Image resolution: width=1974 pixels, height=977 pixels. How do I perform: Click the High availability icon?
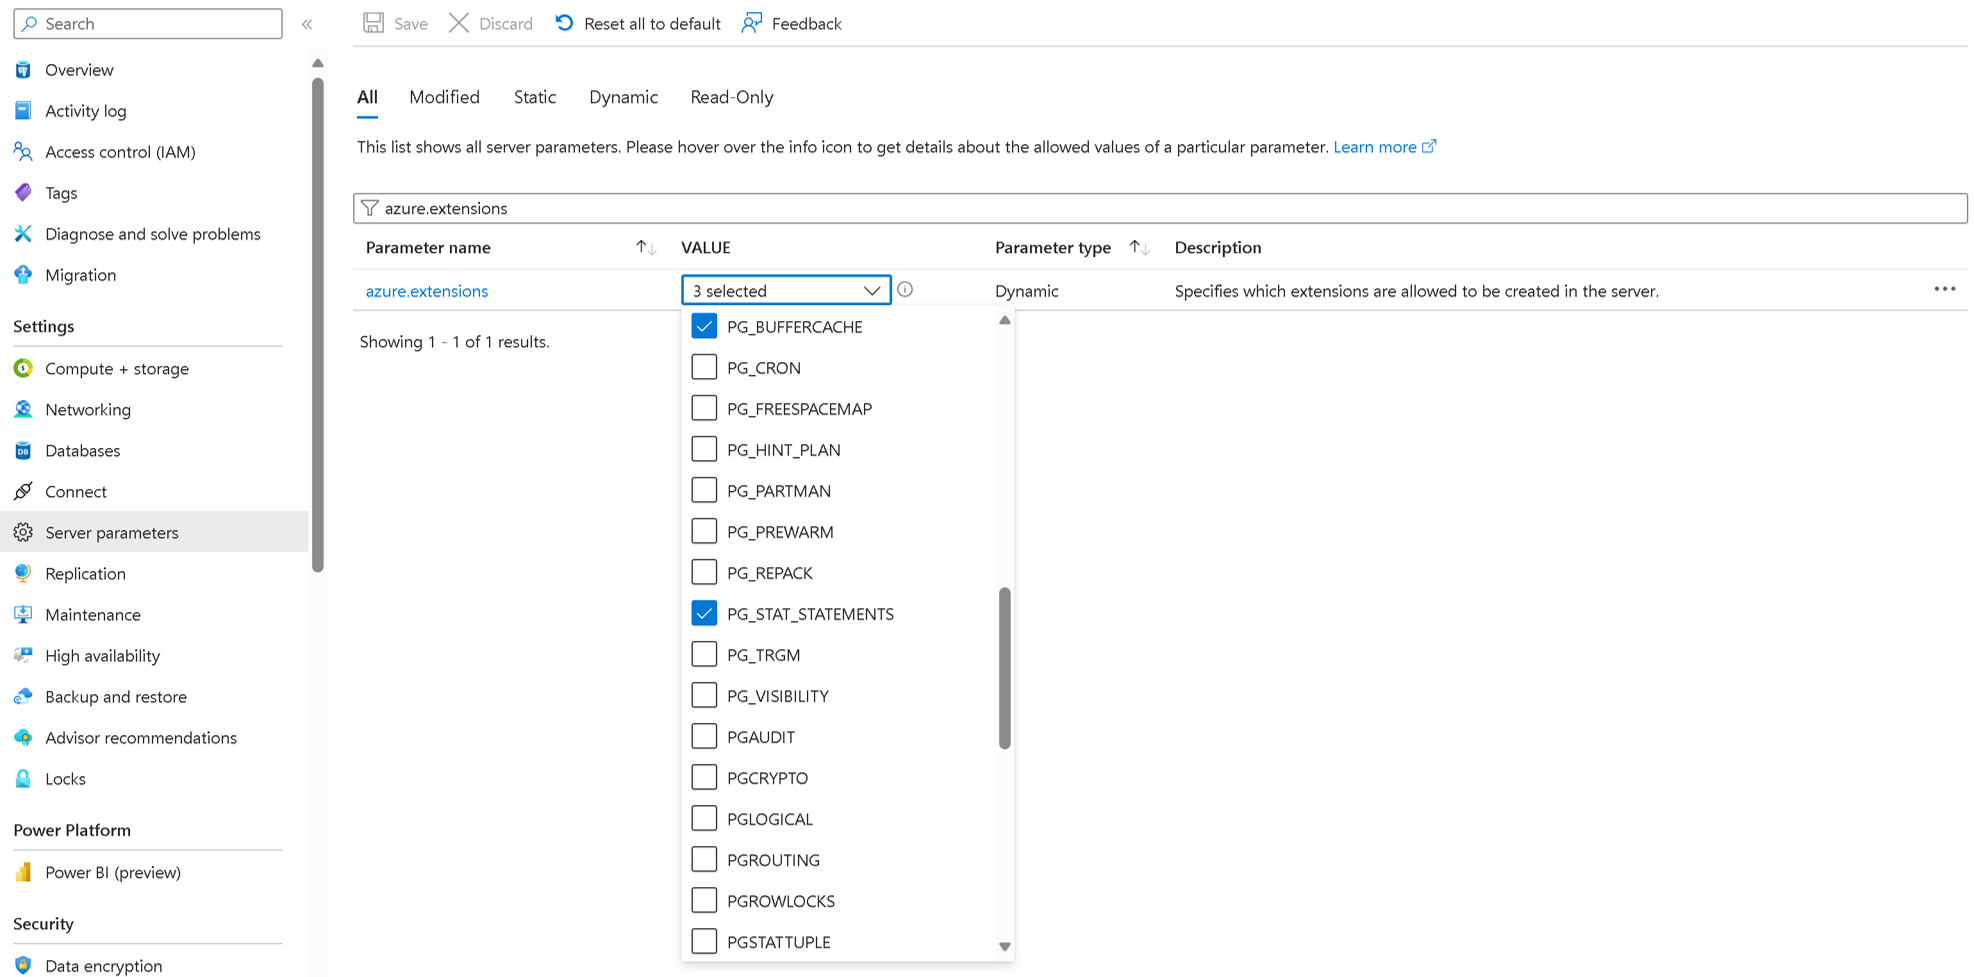coord(23,656)
